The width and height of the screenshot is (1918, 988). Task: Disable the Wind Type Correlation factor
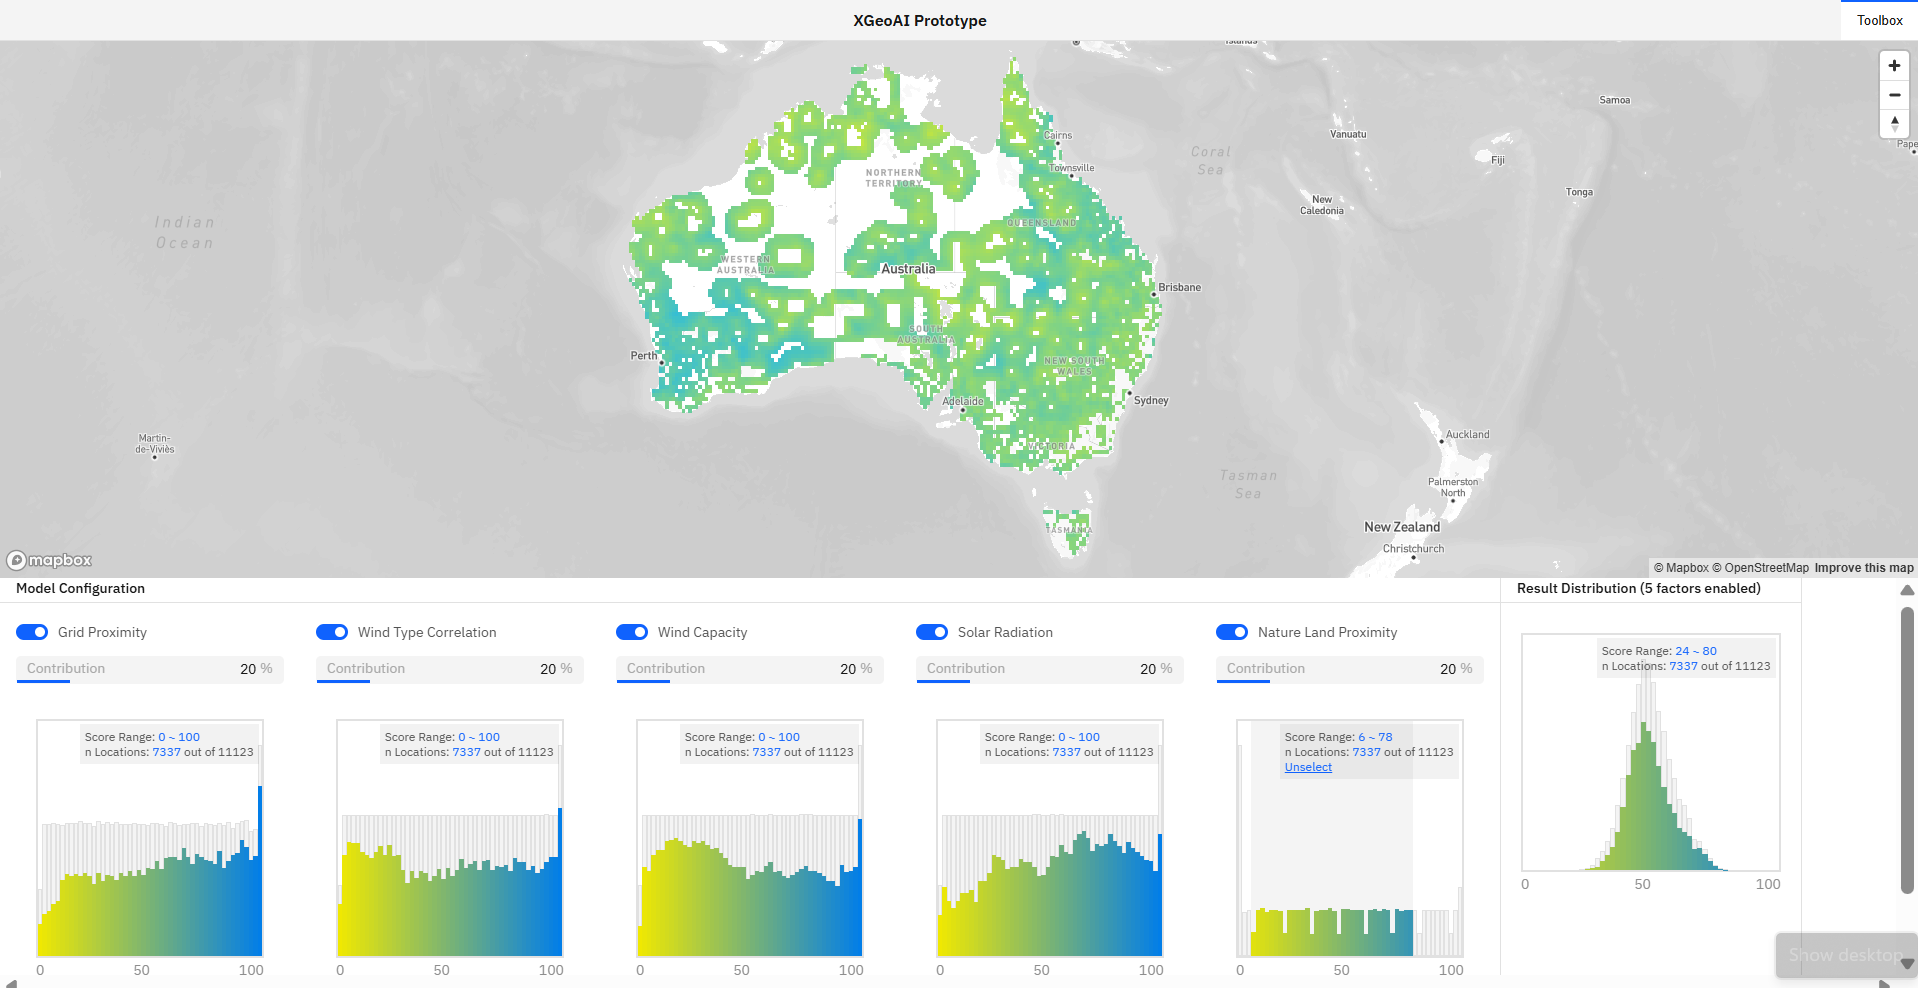(332, 632)
